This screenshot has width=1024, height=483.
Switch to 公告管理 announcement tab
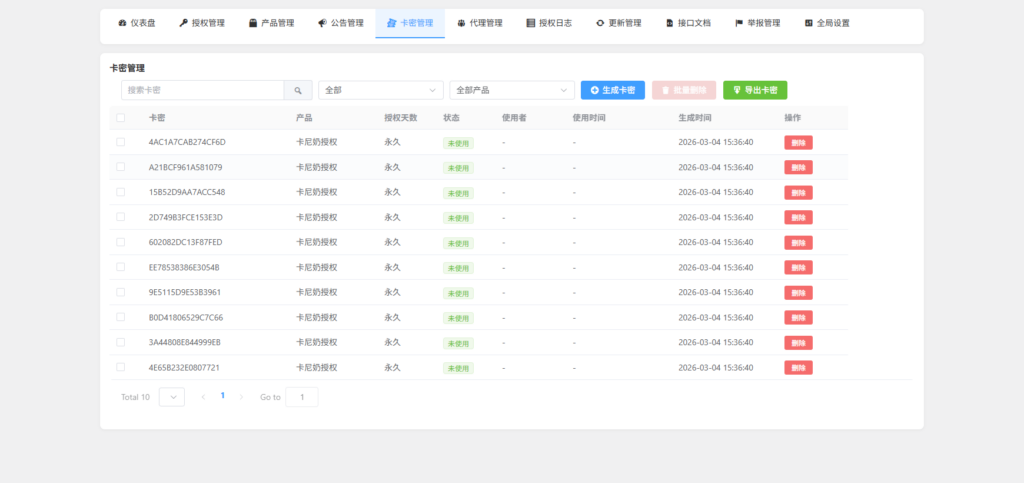click(340, 23)
